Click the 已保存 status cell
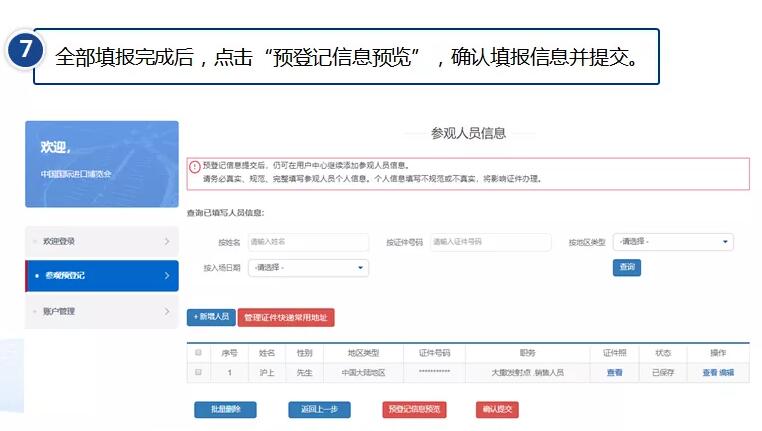762x431 pixels. (x=663, y=373)
